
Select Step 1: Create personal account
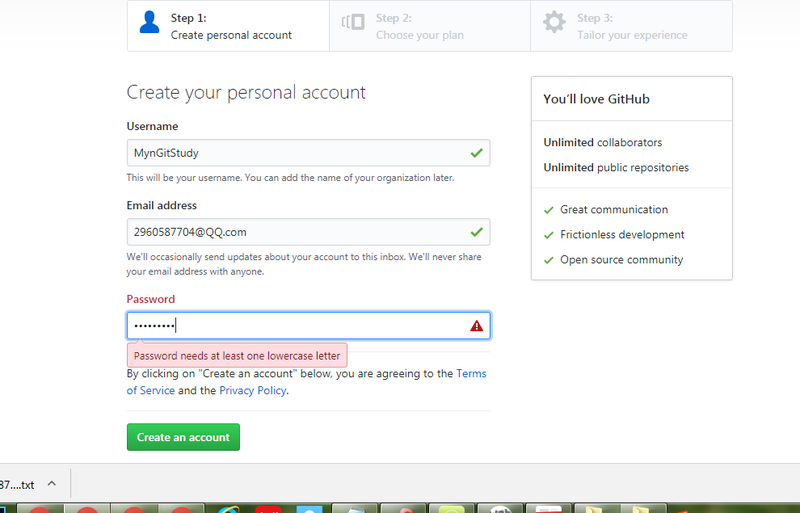228,26
